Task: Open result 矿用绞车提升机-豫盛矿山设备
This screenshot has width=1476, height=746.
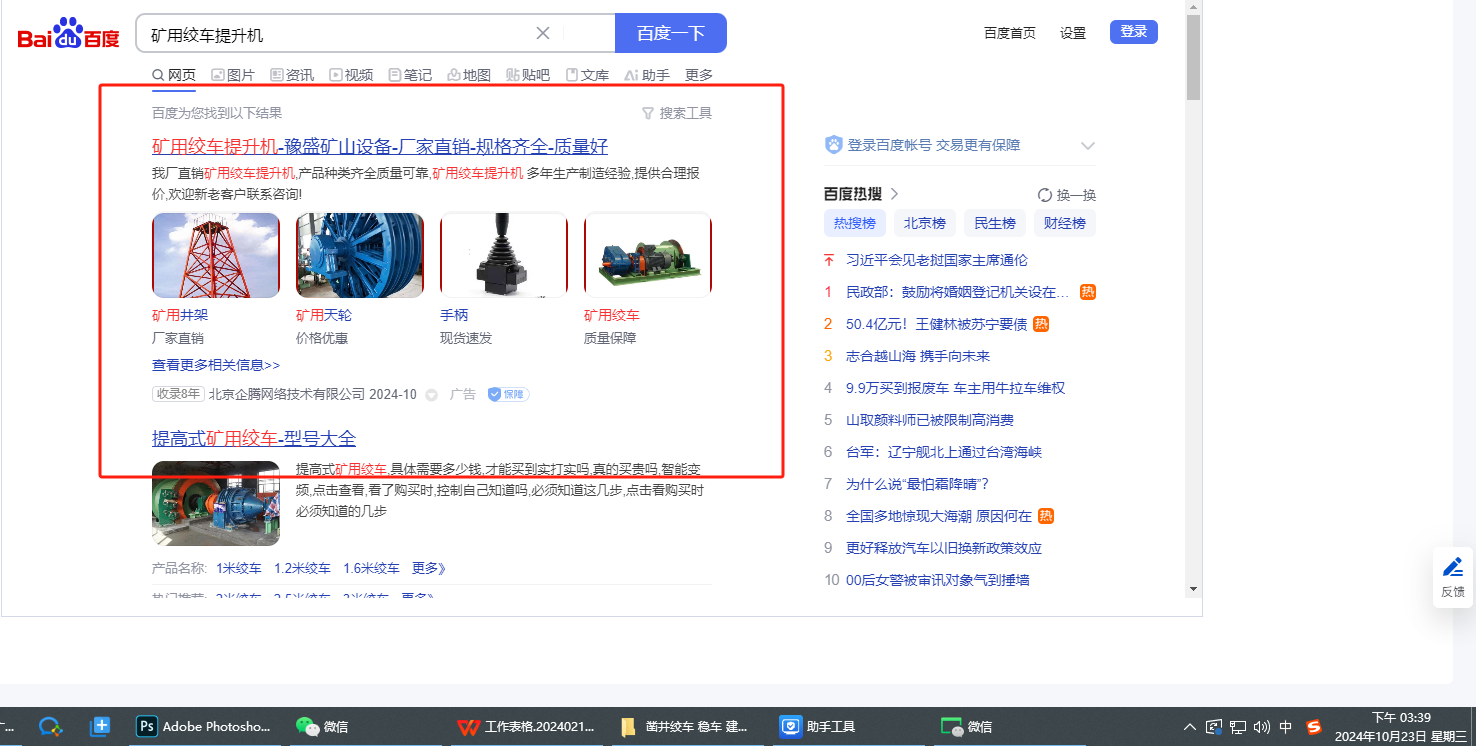Action: point(380,146)
